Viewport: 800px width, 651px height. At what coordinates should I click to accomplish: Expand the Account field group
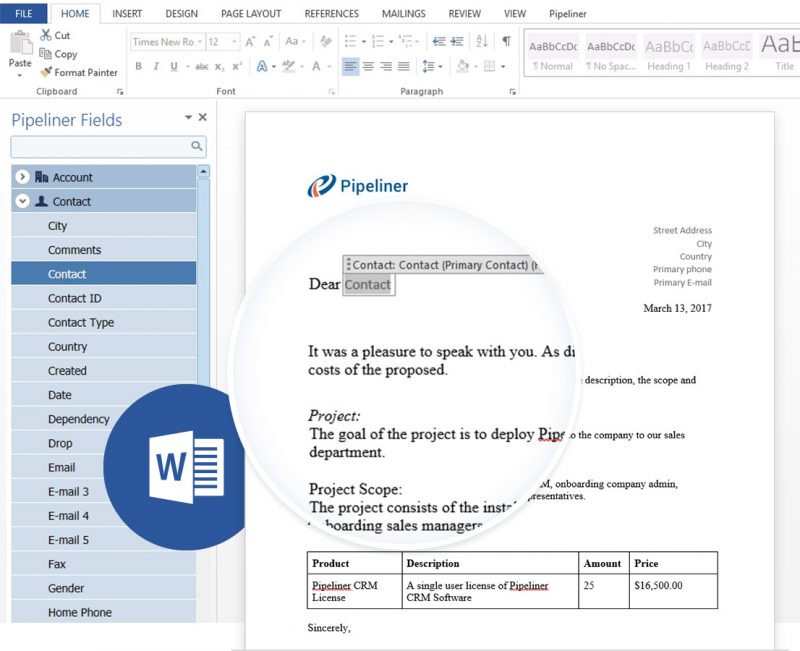click(x=22, y=177)
